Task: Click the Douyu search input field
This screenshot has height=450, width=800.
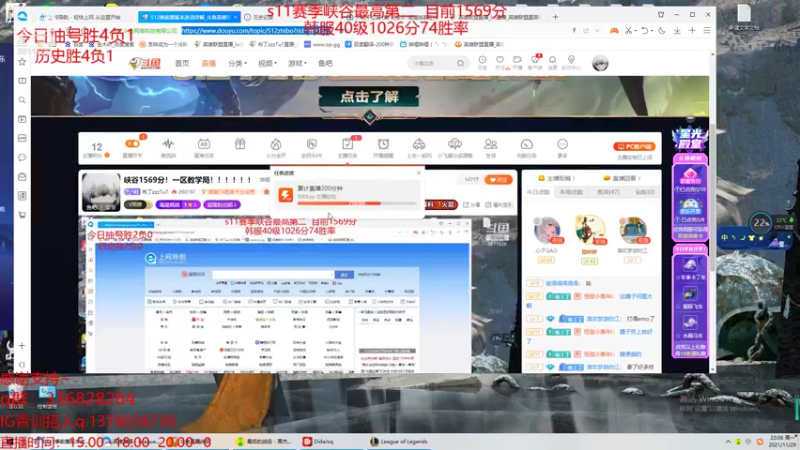Action: click(x=433, y=63)
